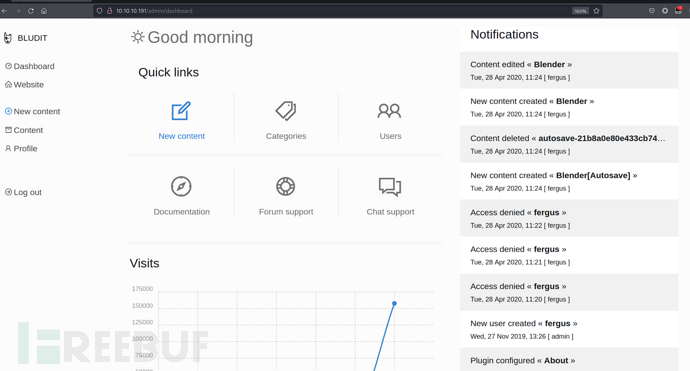Screen dimensions: 690x371
Task: Open the Forum support link label
Action: [x=286, y=212]
